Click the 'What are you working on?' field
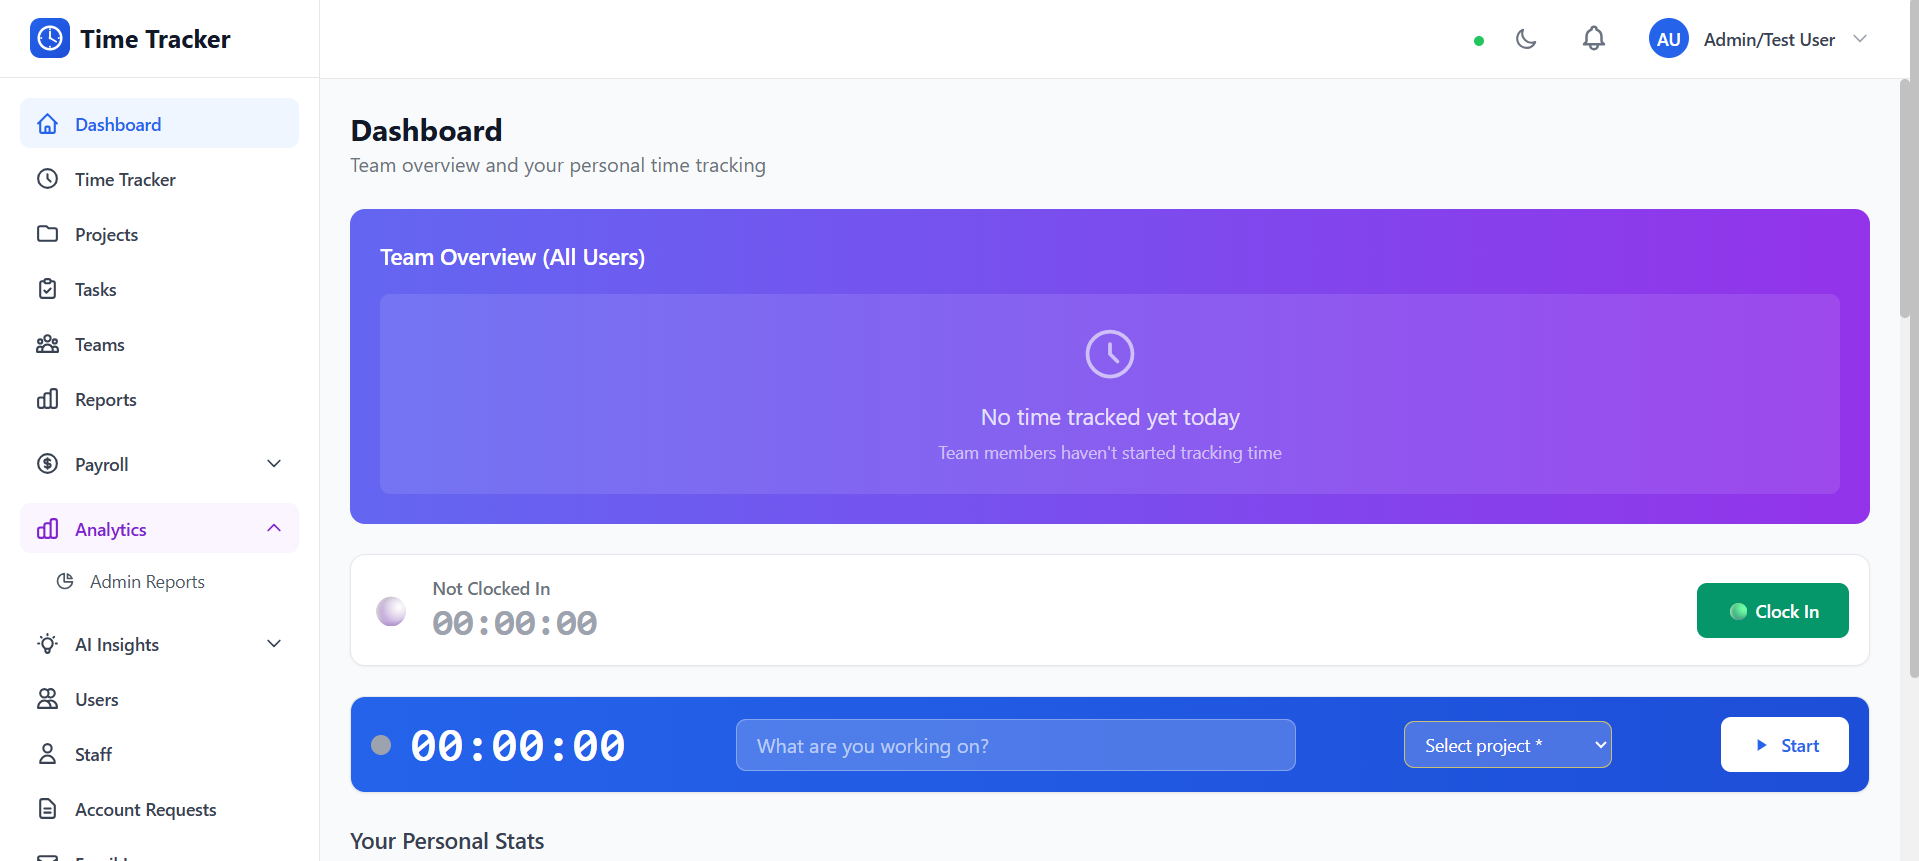This screenshot has height=861, width=1919. pyautogui.click(x=1014, y=744)
